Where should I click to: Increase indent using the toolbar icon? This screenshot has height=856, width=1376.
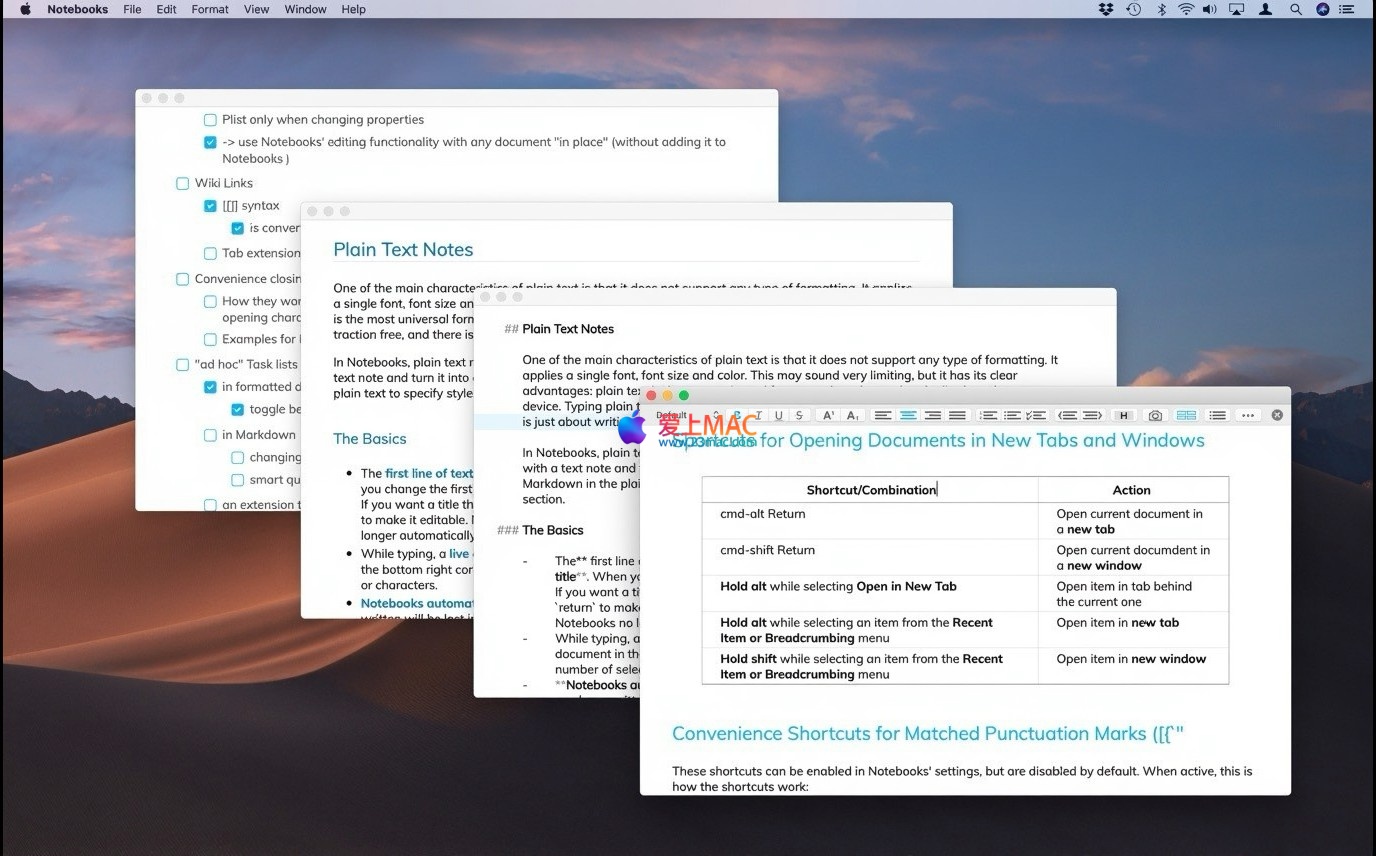[1092, 415]
